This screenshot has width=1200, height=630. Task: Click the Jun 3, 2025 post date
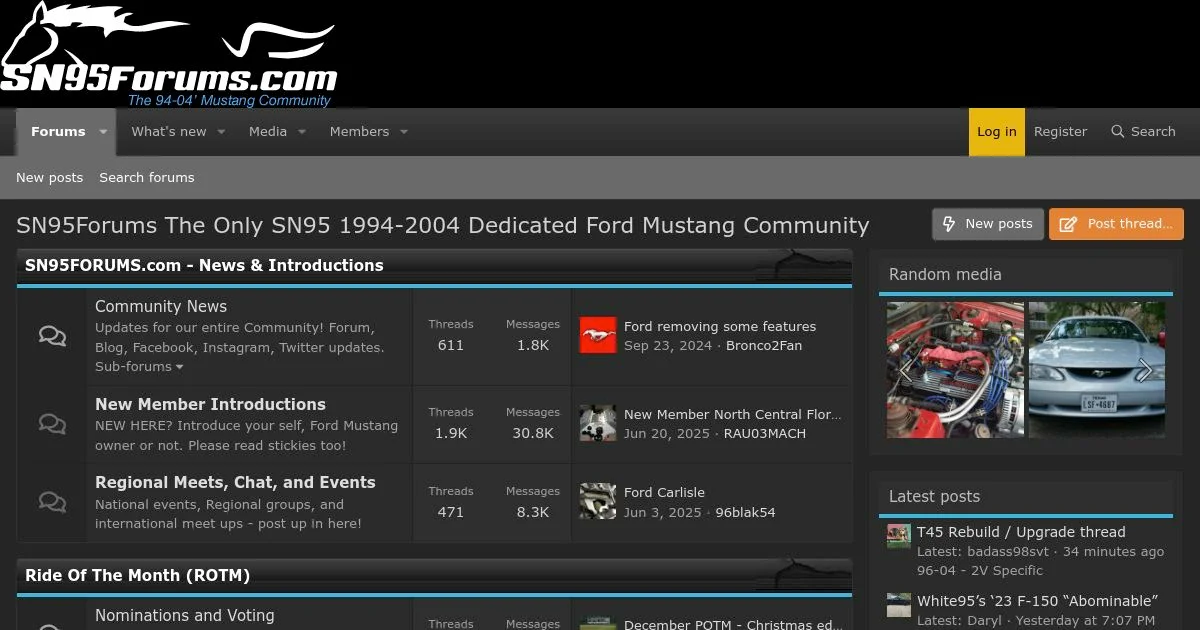663,513
